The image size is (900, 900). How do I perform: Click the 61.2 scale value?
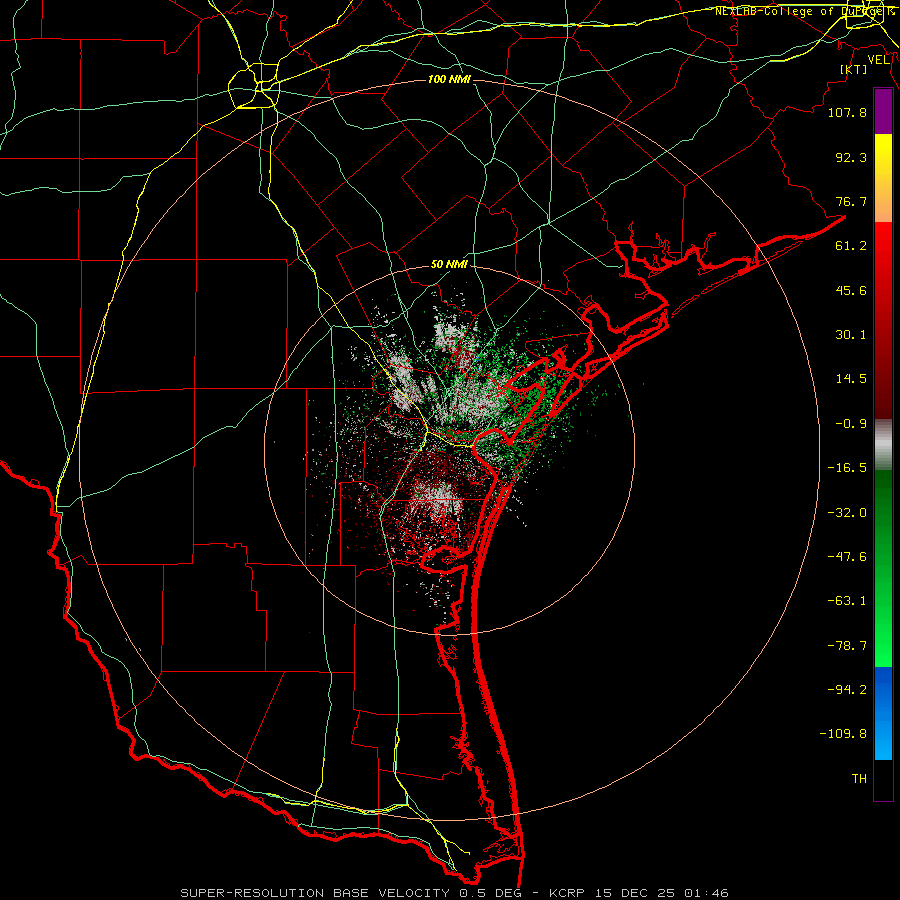(851, 246)
